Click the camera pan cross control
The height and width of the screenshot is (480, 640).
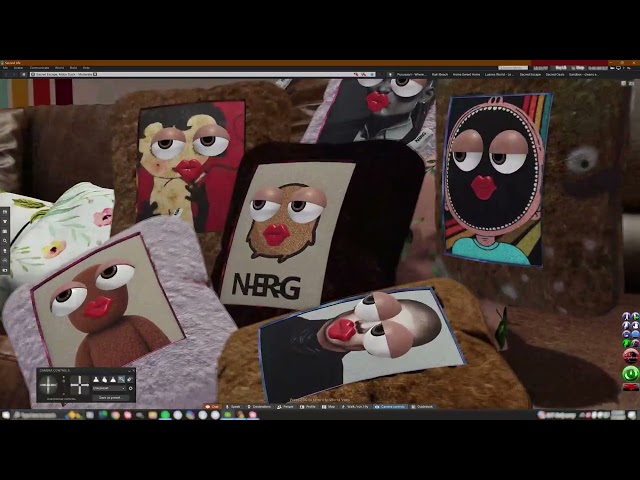pos(80,385)
